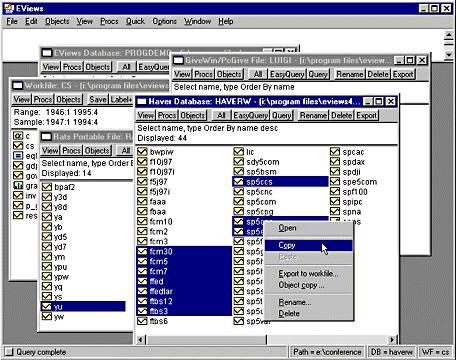The width and height of the screenshot is (456, 360).
Task: Click the 'fcm7' series name
Action: (158, 271)
